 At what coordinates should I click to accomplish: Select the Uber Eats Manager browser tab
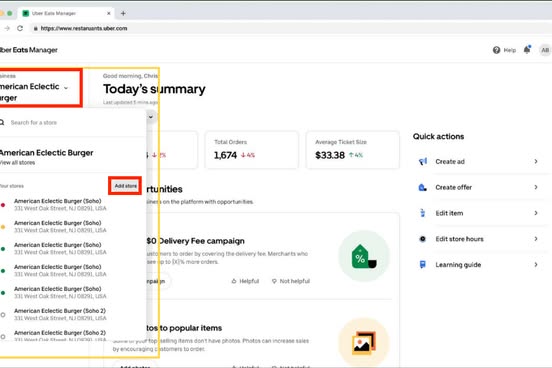tap(66, 13)
